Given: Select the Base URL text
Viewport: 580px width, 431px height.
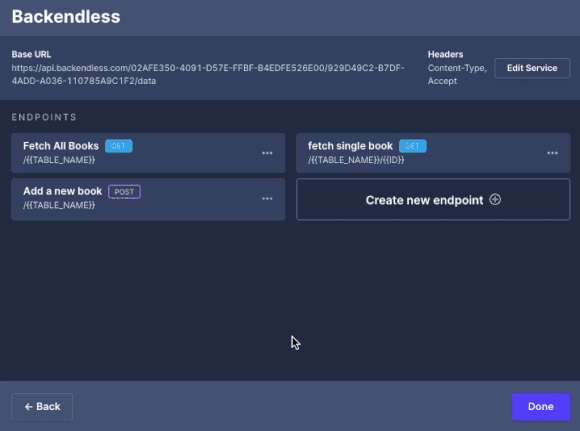Looking at the screenshot, I should pyautogui.click(x=208, y=74).
